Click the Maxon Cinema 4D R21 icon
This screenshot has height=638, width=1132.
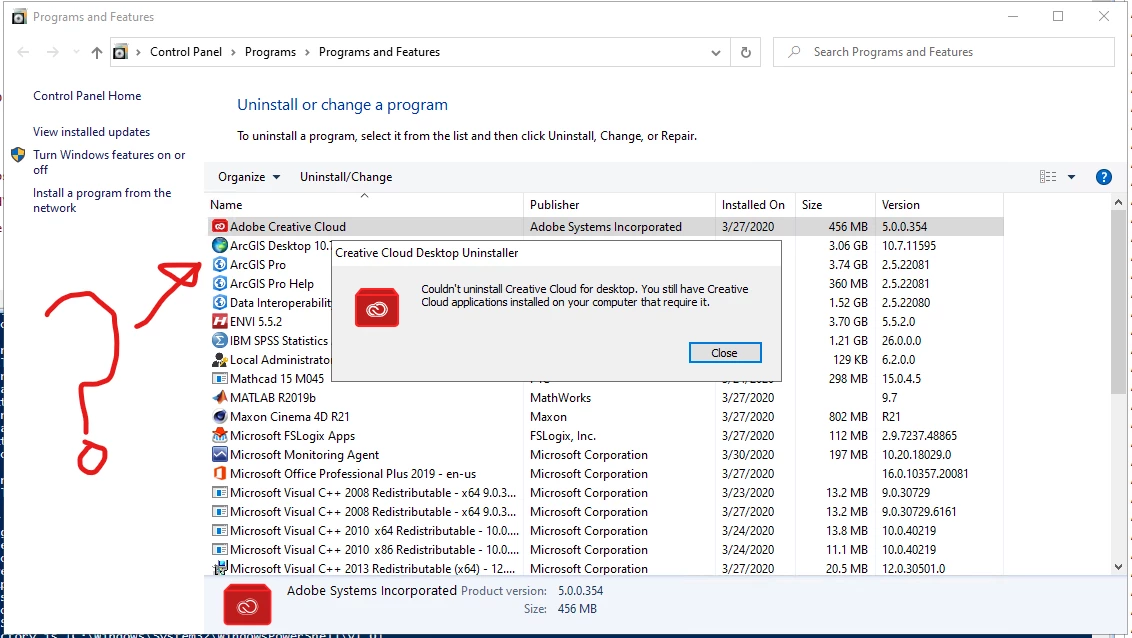pos(219,416)
